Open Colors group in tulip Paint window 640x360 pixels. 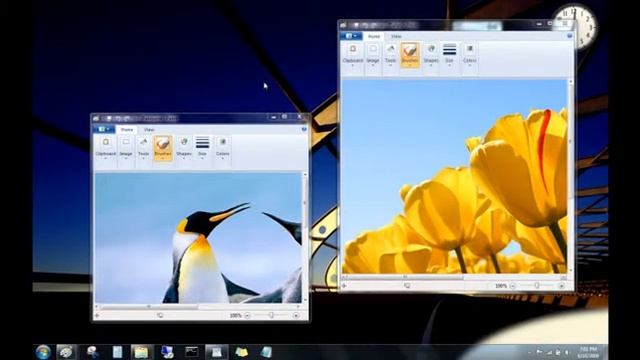(470, 55)
